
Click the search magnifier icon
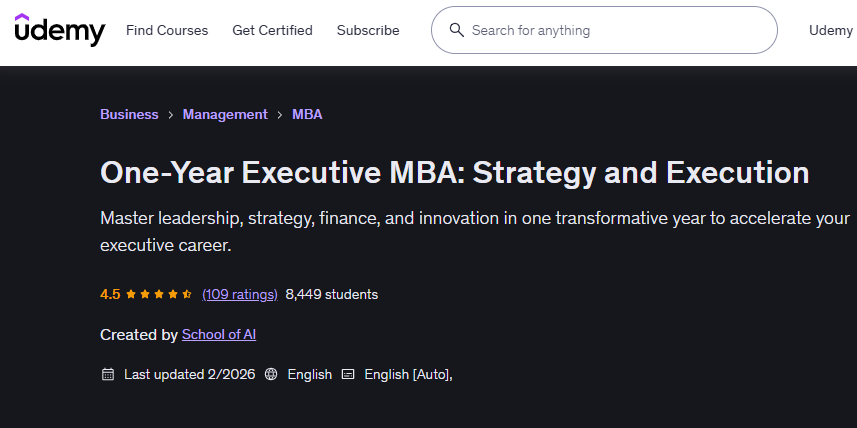(457, 30)
